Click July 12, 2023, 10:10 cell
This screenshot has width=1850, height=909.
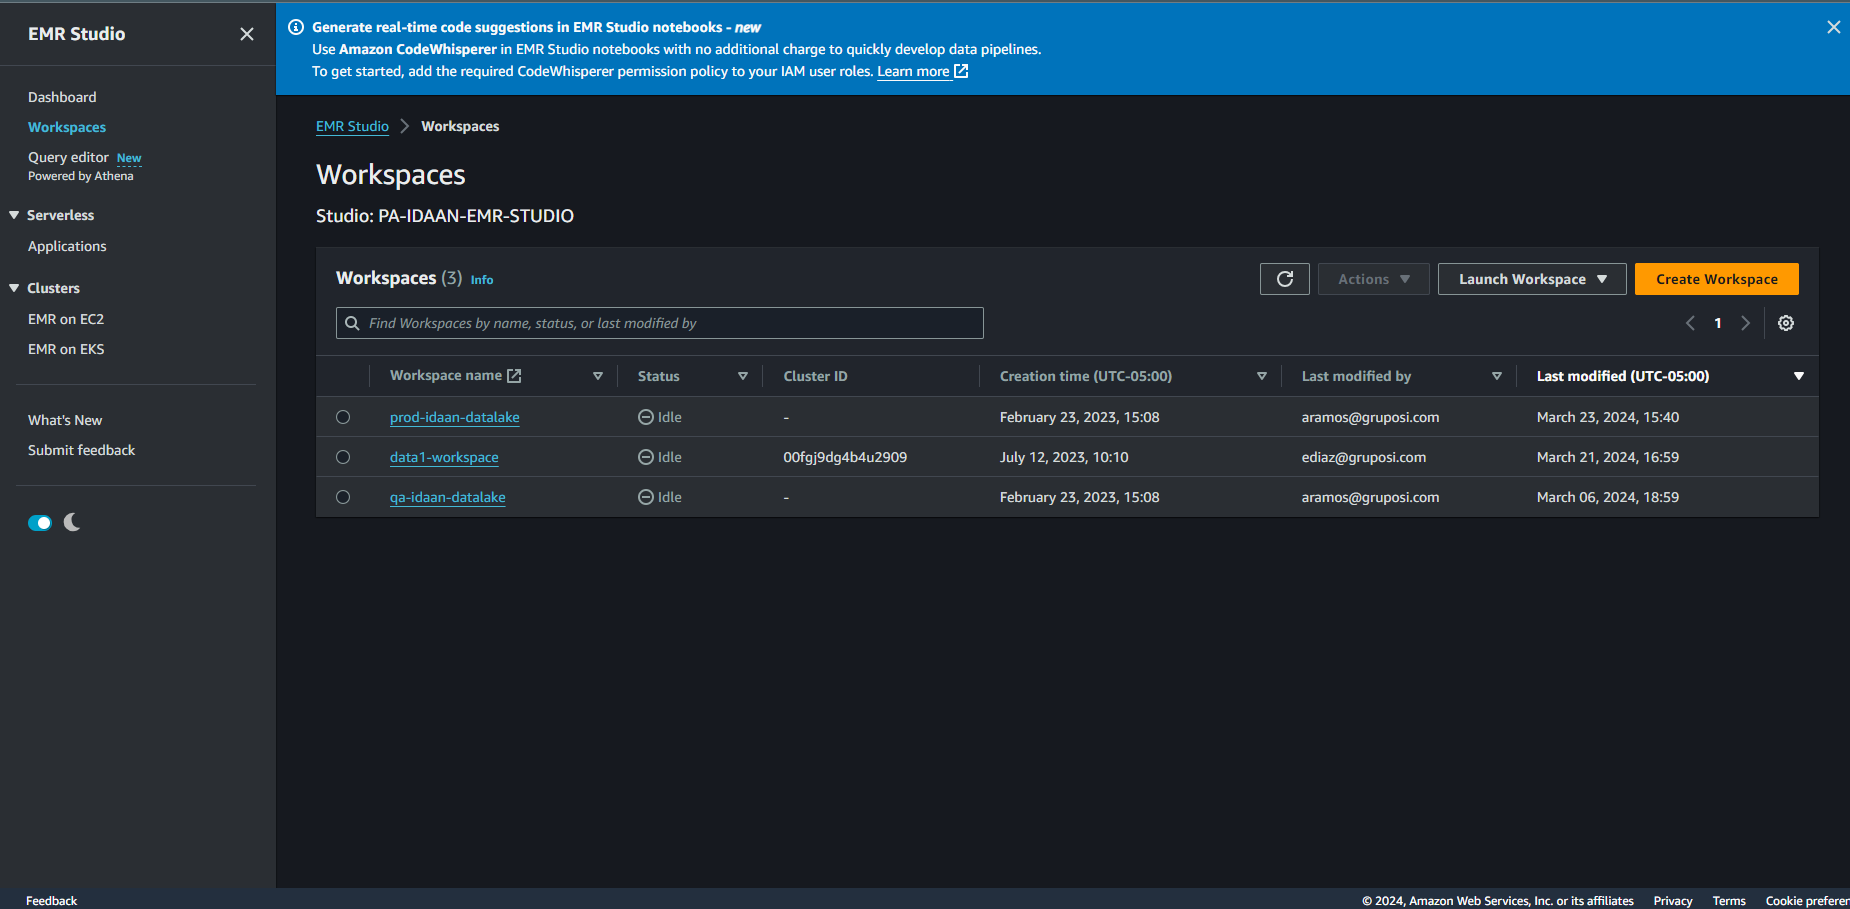pos(1064,457)
